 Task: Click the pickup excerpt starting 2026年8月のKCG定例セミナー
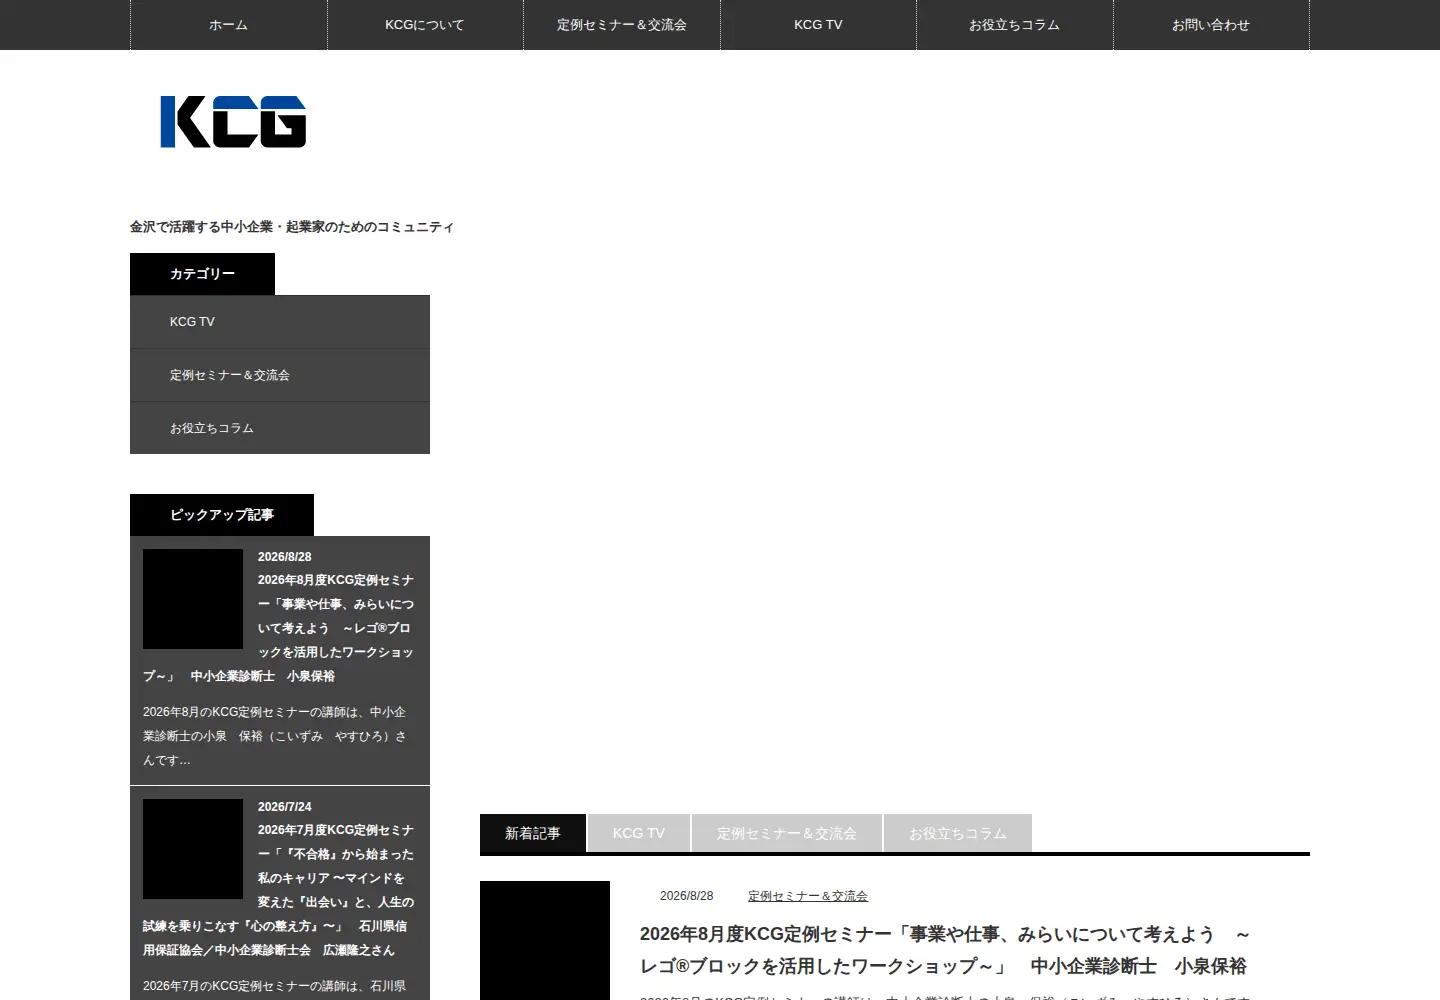click(x=276, y=736)
